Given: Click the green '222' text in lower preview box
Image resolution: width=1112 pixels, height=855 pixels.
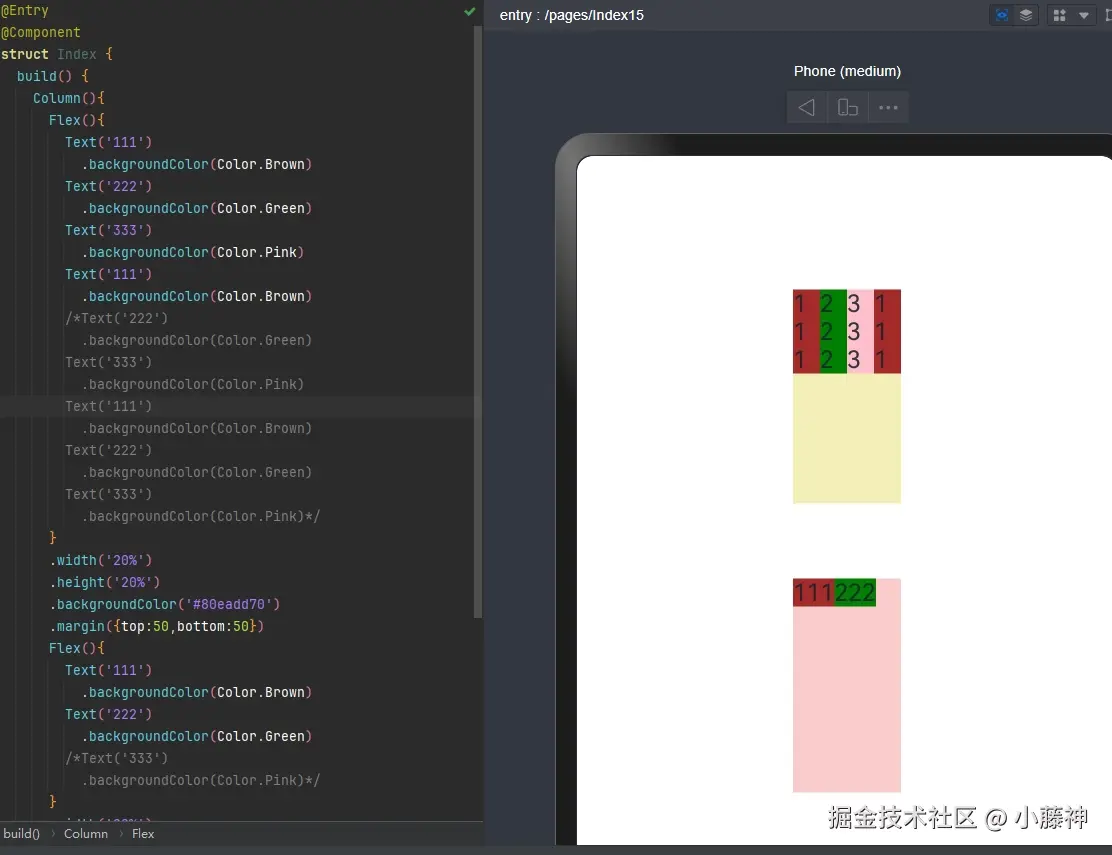Looking at the screenshot, I should pyautogui.click(x=855, y=593).
